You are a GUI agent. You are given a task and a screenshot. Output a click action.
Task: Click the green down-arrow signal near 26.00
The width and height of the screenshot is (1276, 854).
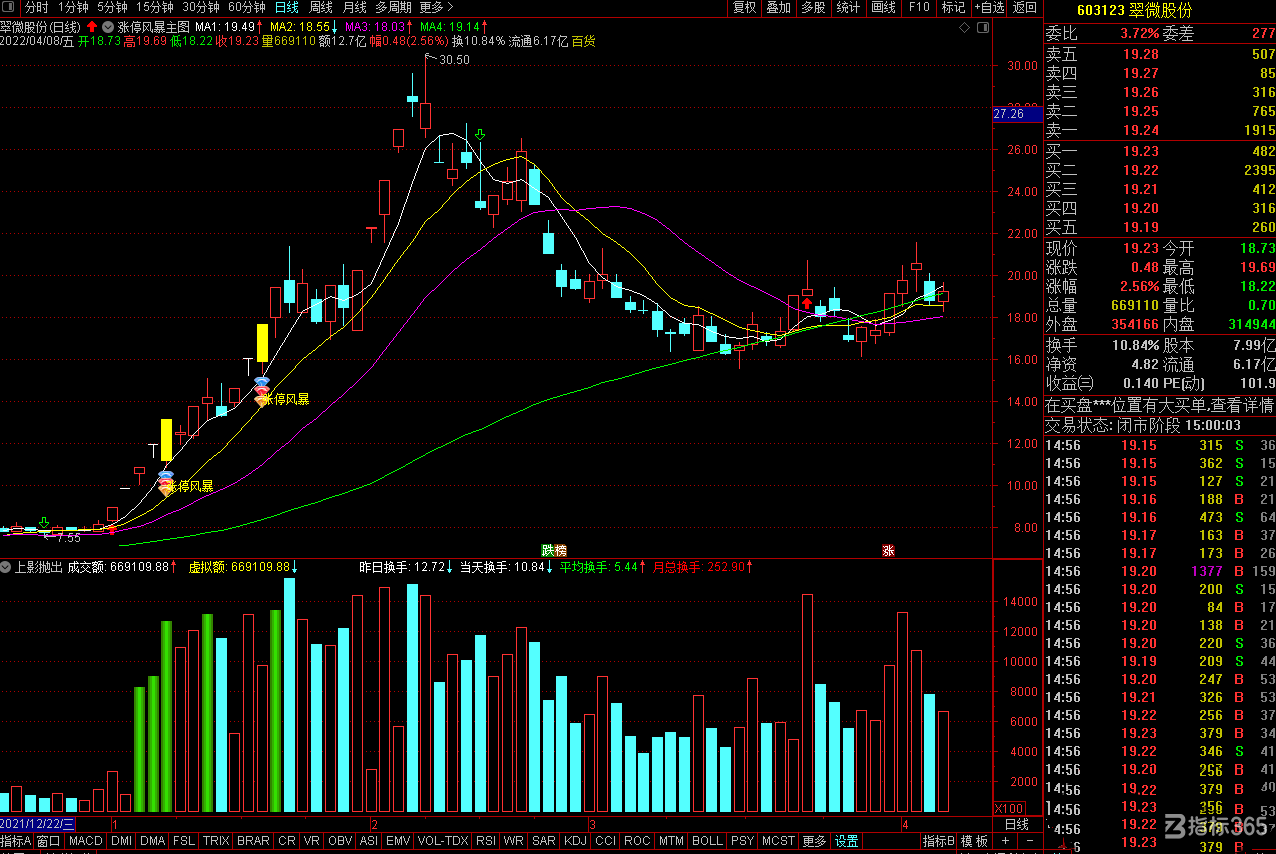(480, 133)
